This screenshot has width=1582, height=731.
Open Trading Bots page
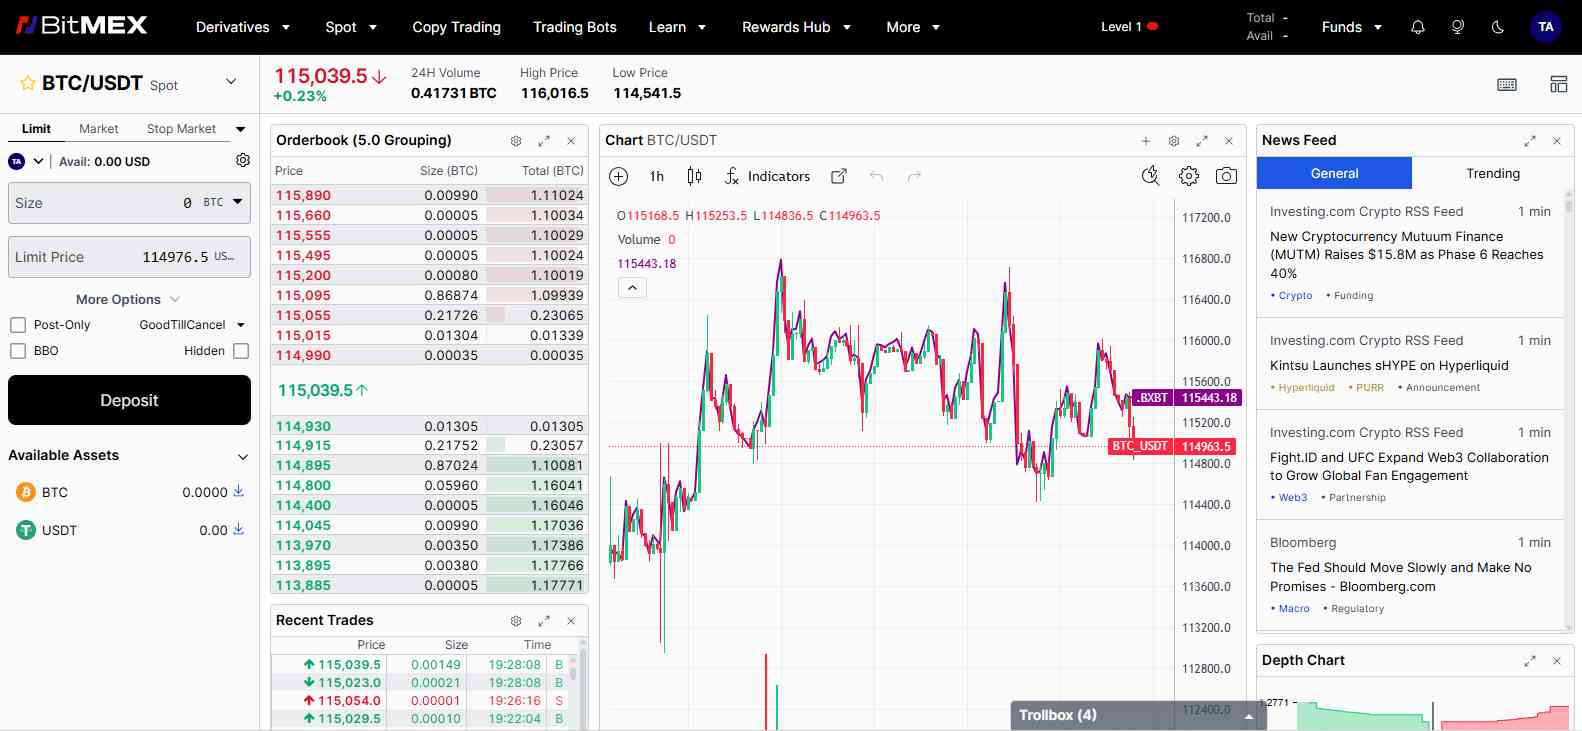[x=575, y=27]
